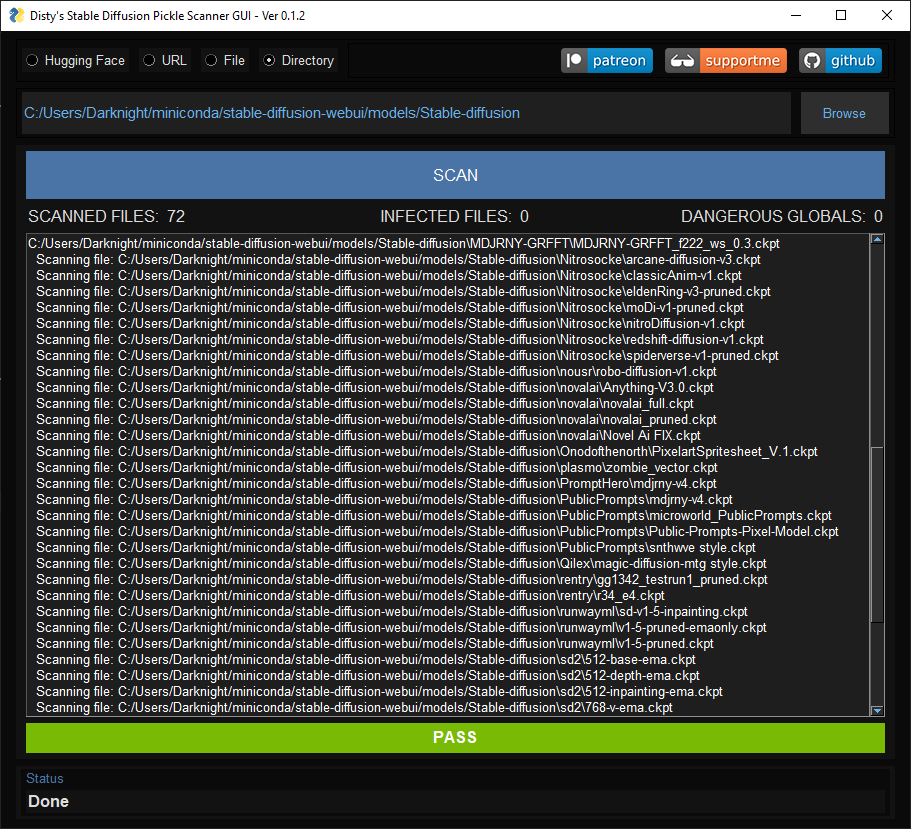Click the PixelartSpritesheet_V.1.ckpt log line

coord(427,451)
